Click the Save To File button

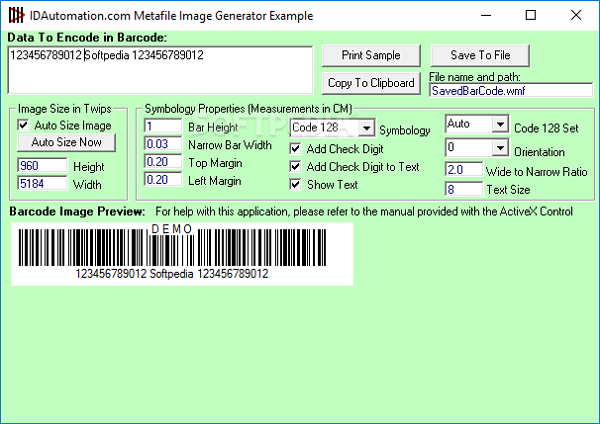[479, 55]
